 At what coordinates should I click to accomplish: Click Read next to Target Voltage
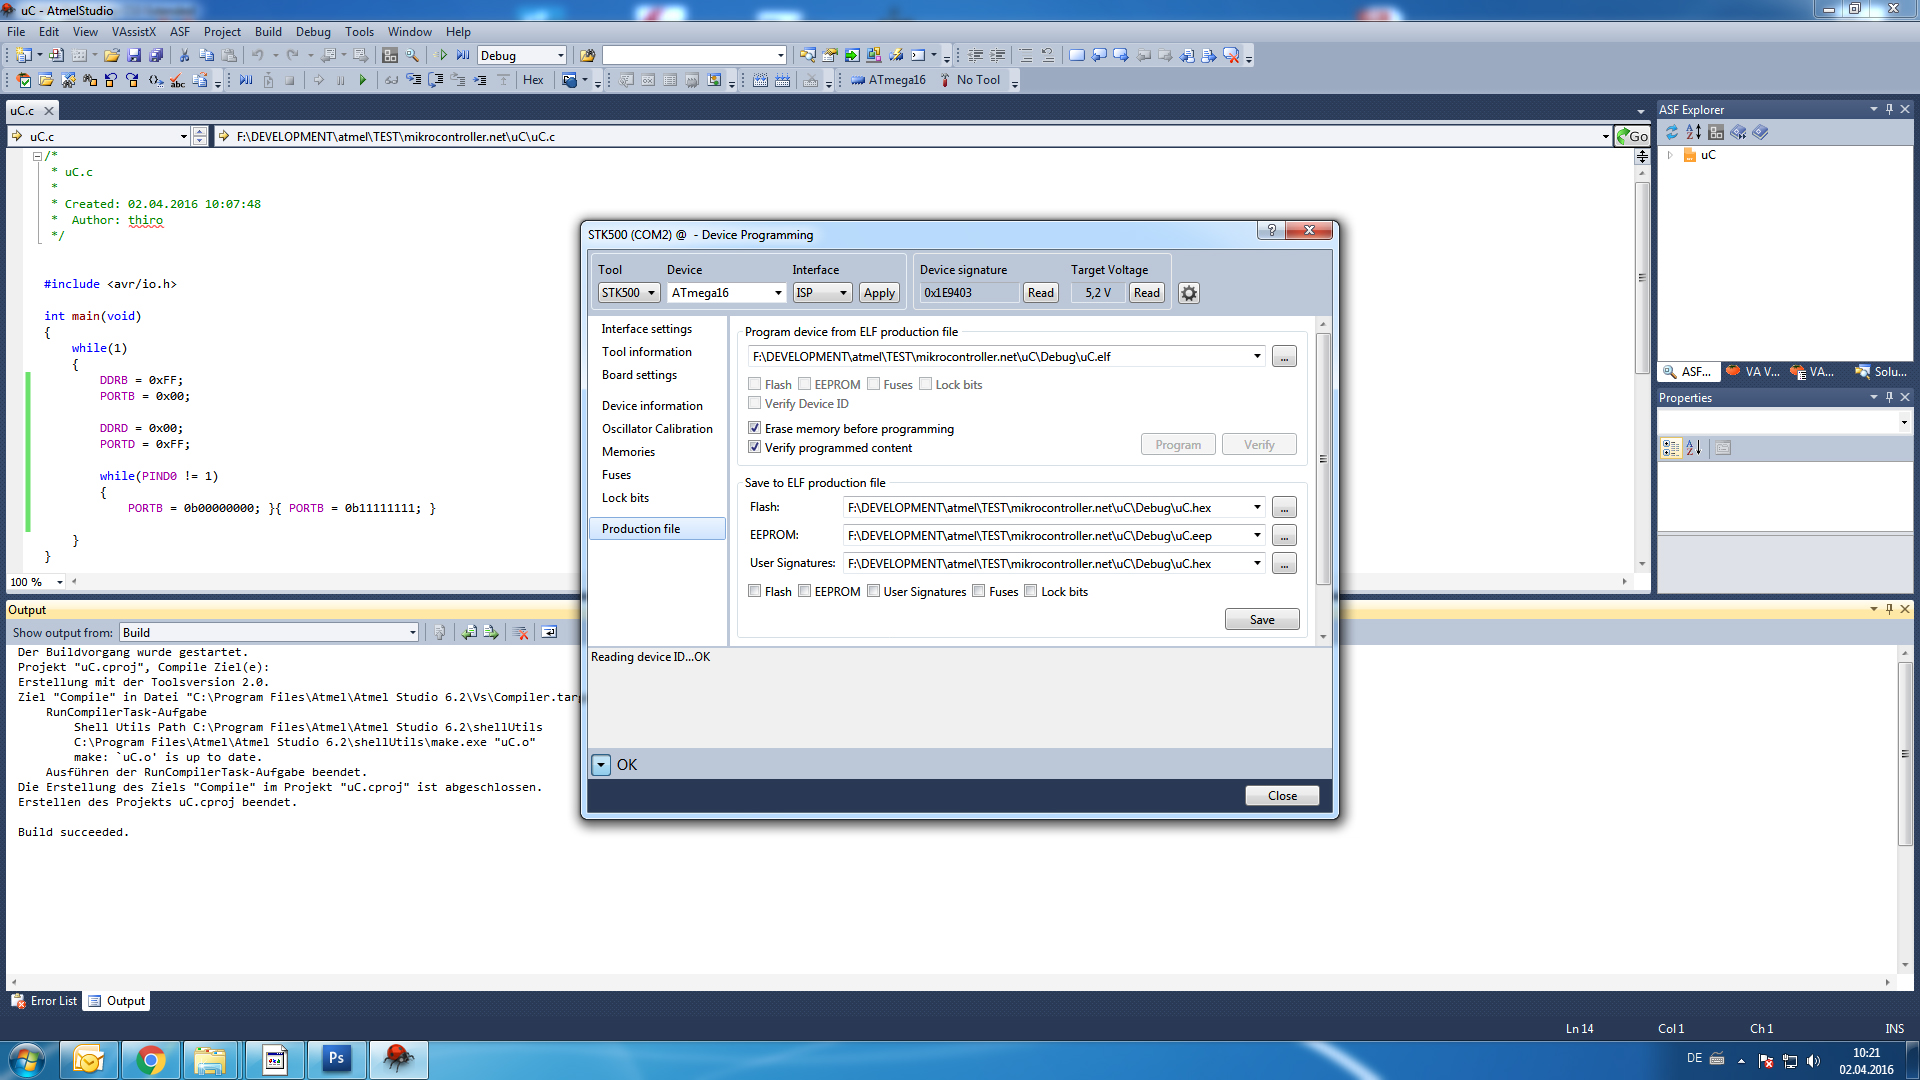[1147, 293]
